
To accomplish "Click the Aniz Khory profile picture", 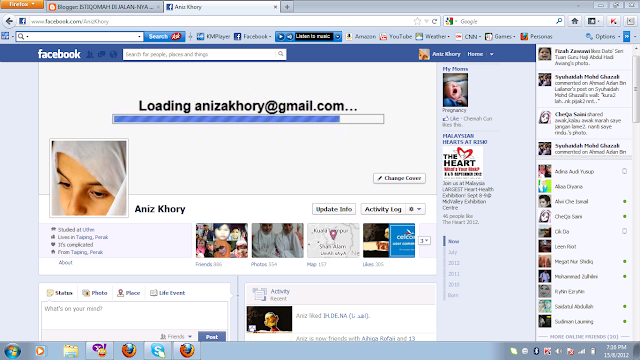I will point(89,178).
